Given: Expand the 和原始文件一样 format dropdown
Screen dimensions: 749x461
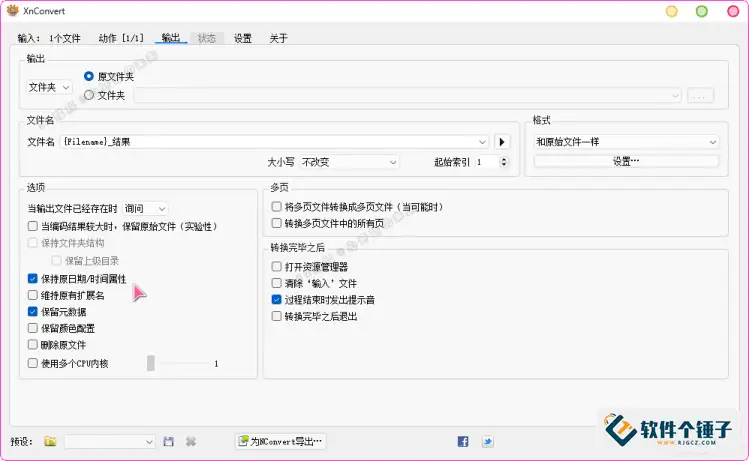Looking at the screenshot, I should click(626, 142).
